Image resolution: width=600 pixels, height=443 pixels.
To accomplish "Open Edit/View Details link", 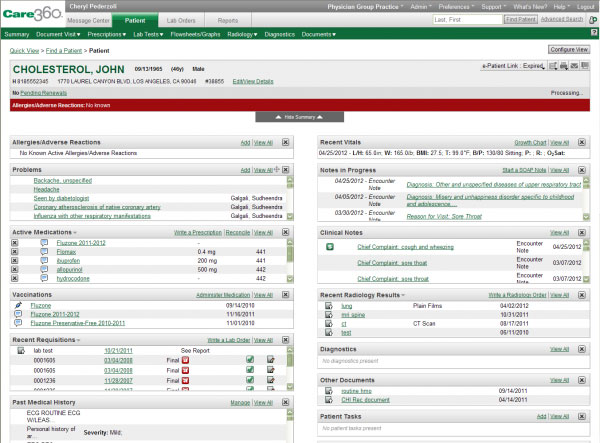I will (253, 81).
